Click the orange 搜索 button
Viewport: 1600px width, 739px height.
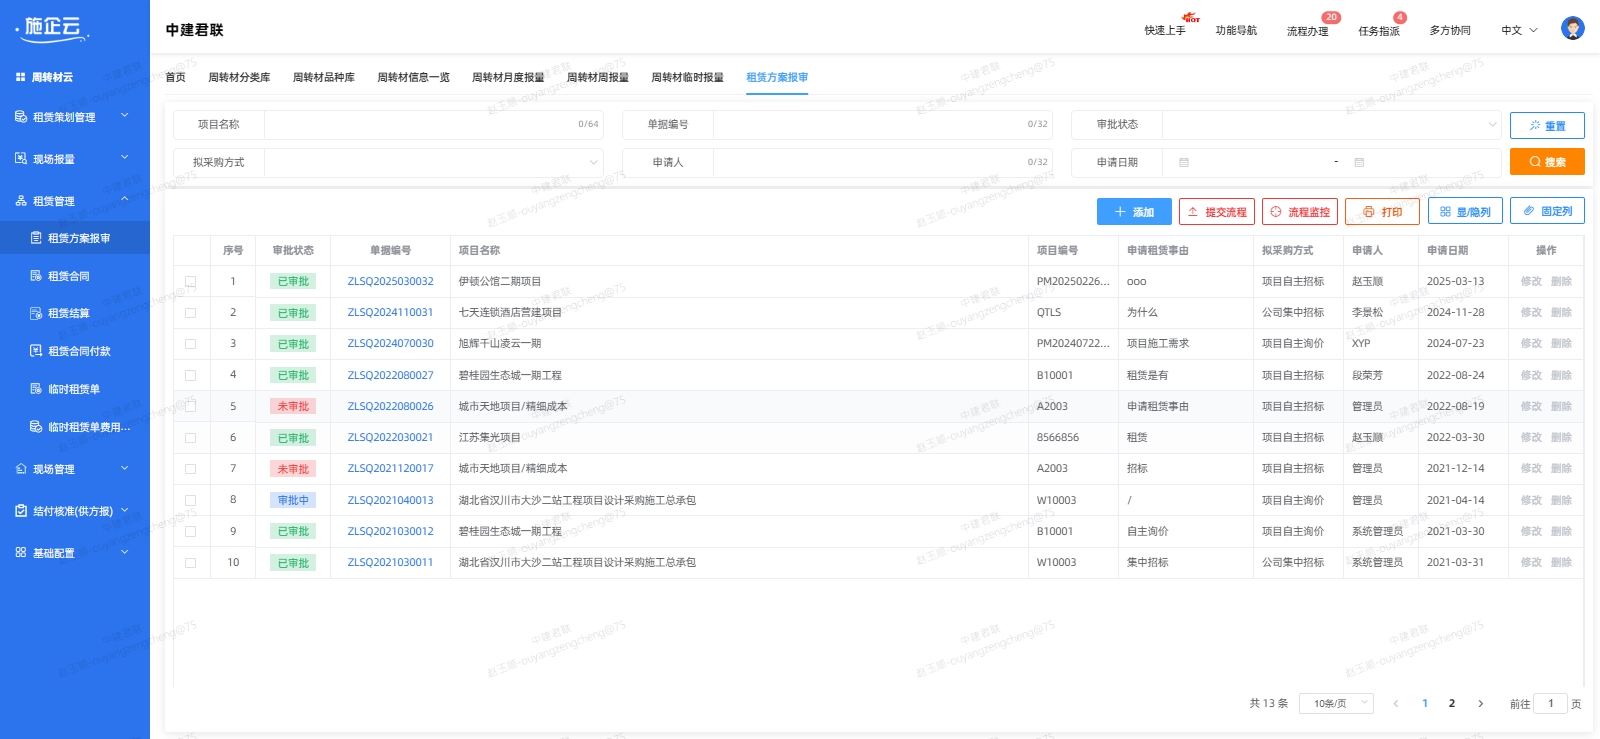[x=1547, y=162]
